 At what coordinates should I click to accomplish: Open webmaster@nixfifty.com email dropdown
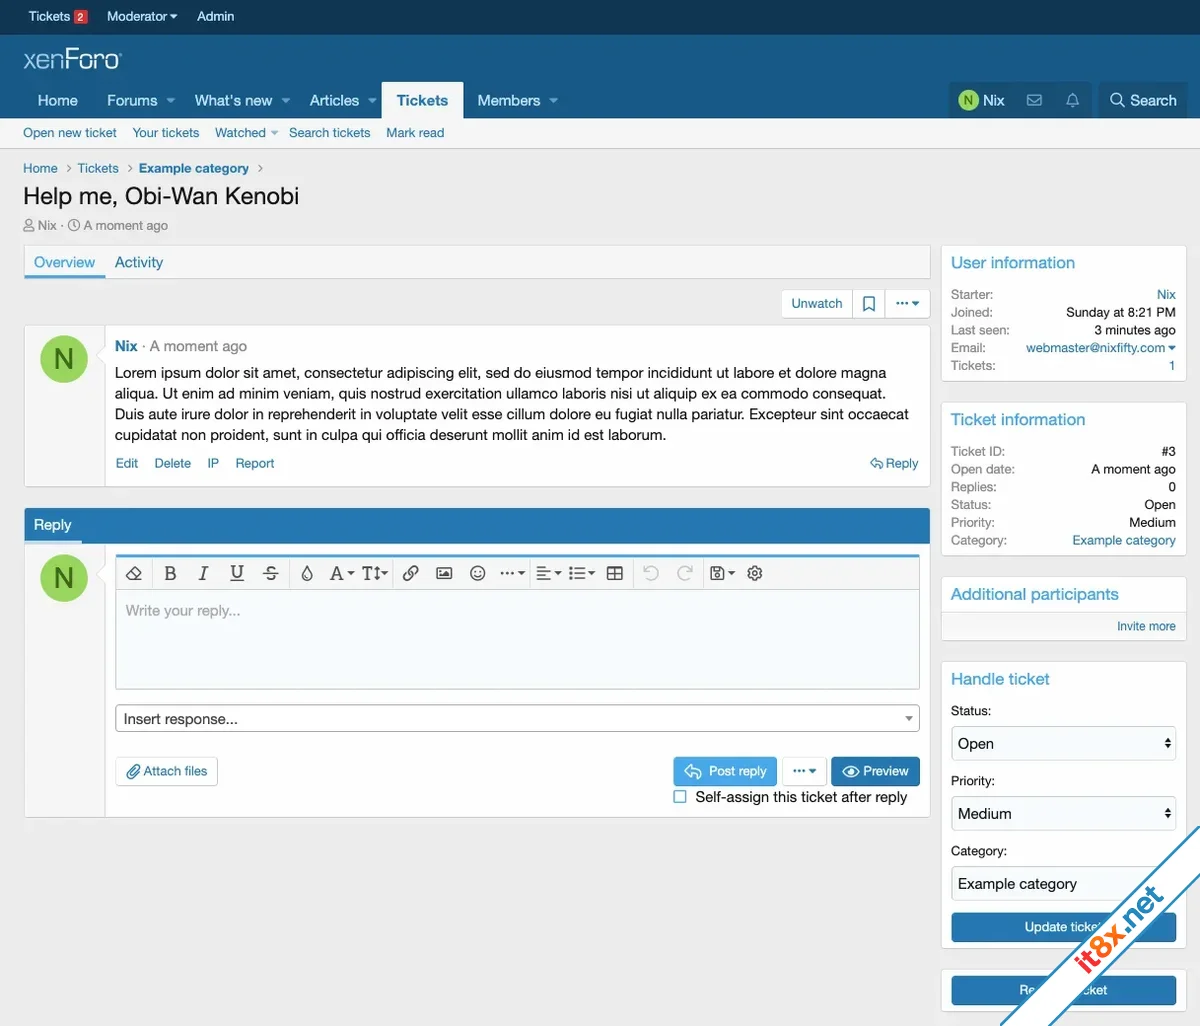(x=1100, y=348)
